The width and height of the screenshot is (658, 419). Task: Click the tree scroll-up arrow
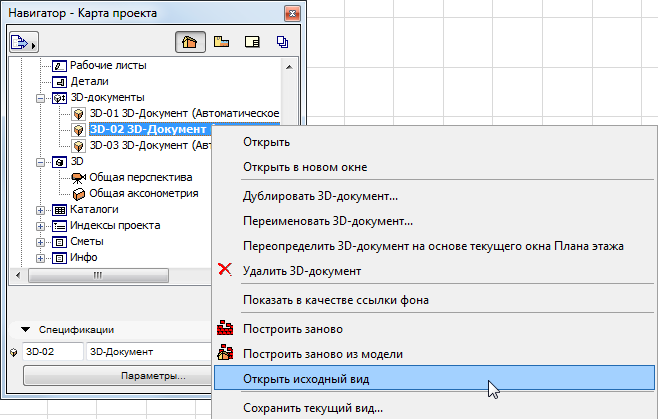[289, 67]
